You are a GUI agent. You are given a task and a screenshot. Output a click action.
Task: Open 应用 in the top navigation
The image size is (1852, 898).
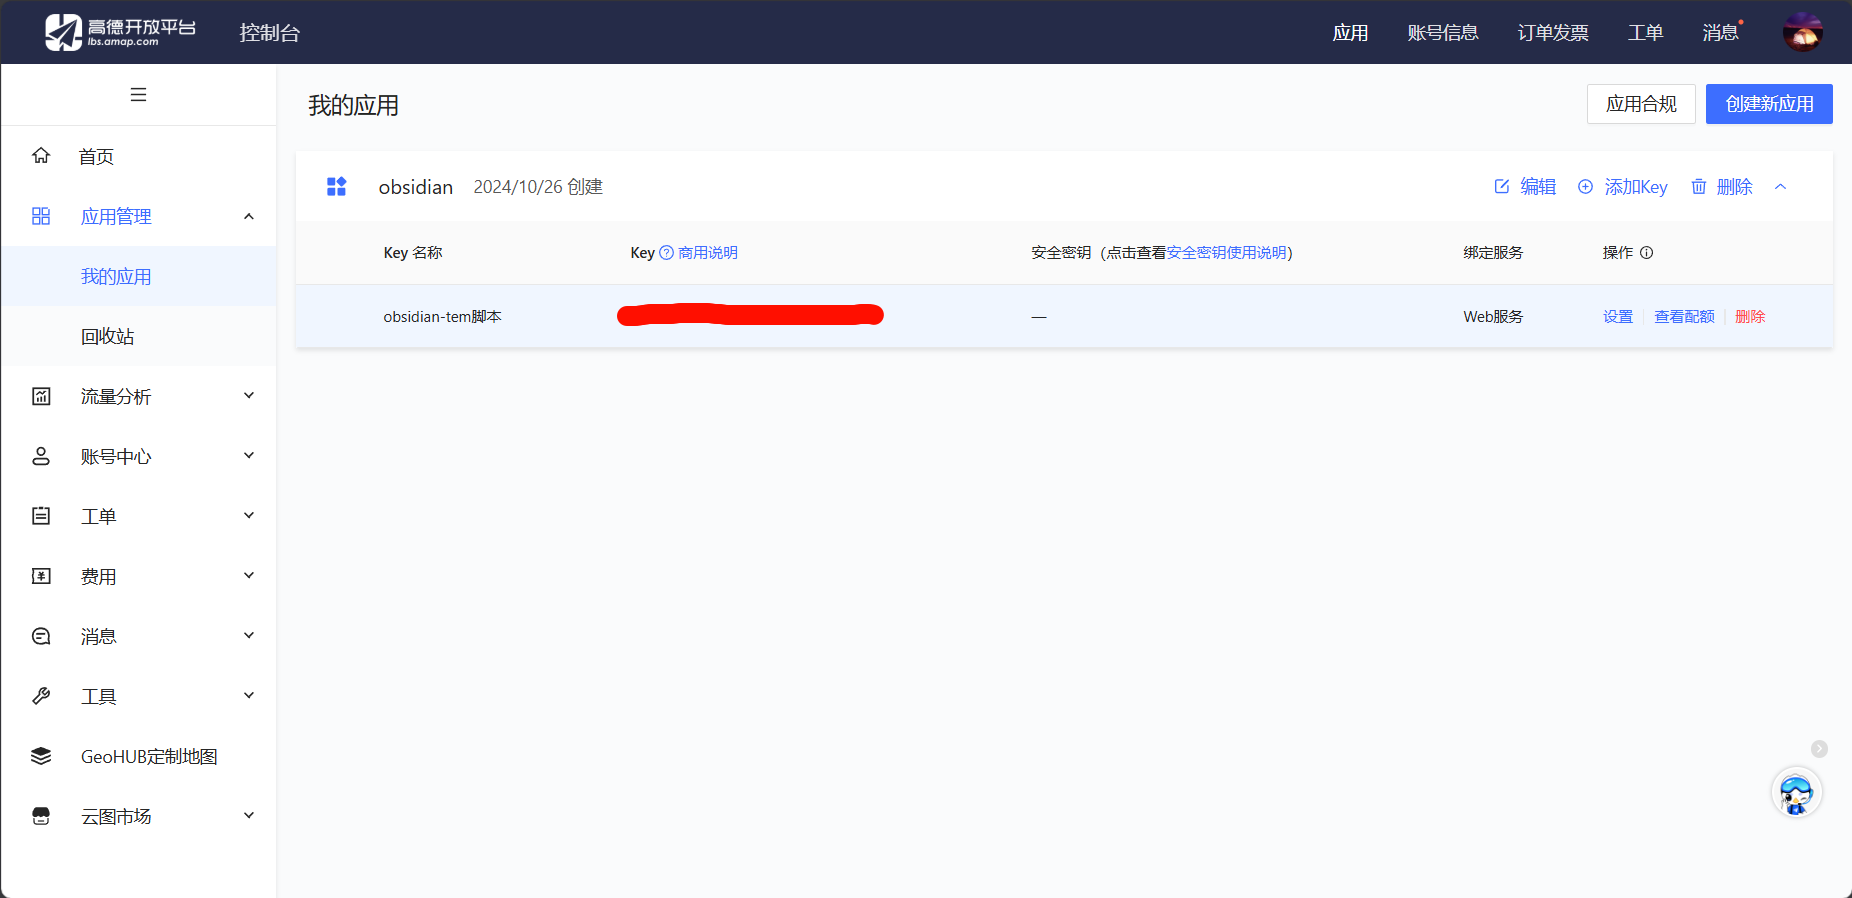tap(1350, 33)
